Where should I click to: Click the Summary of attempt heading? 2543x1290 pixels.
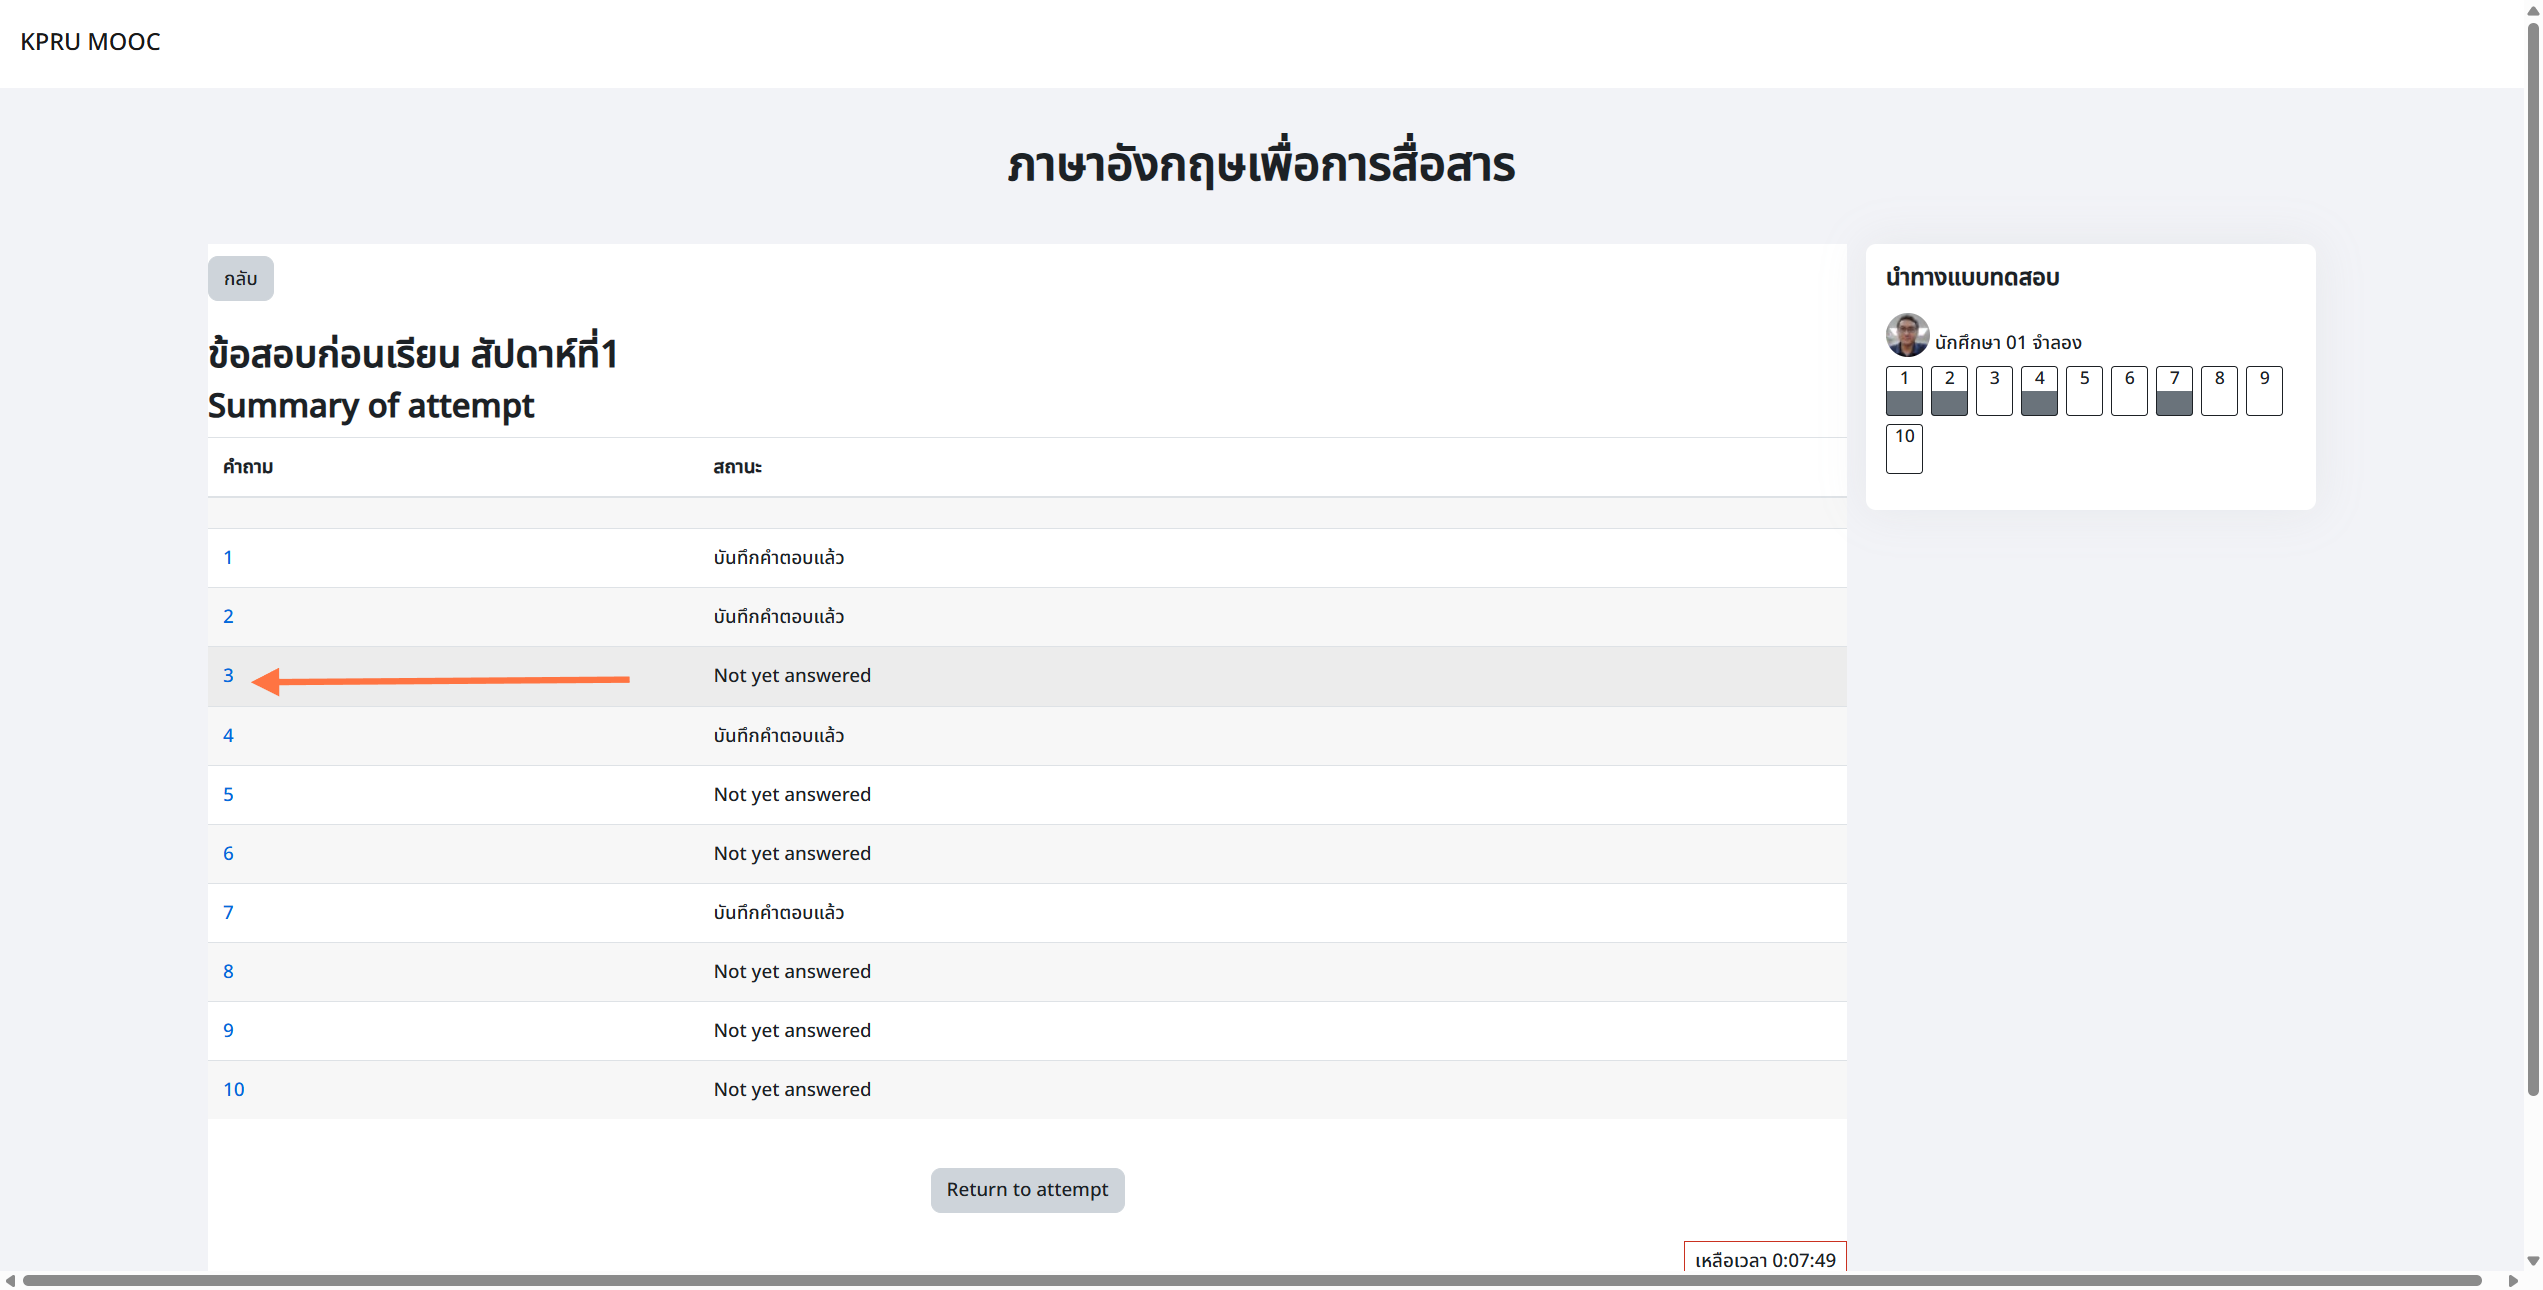371,406
